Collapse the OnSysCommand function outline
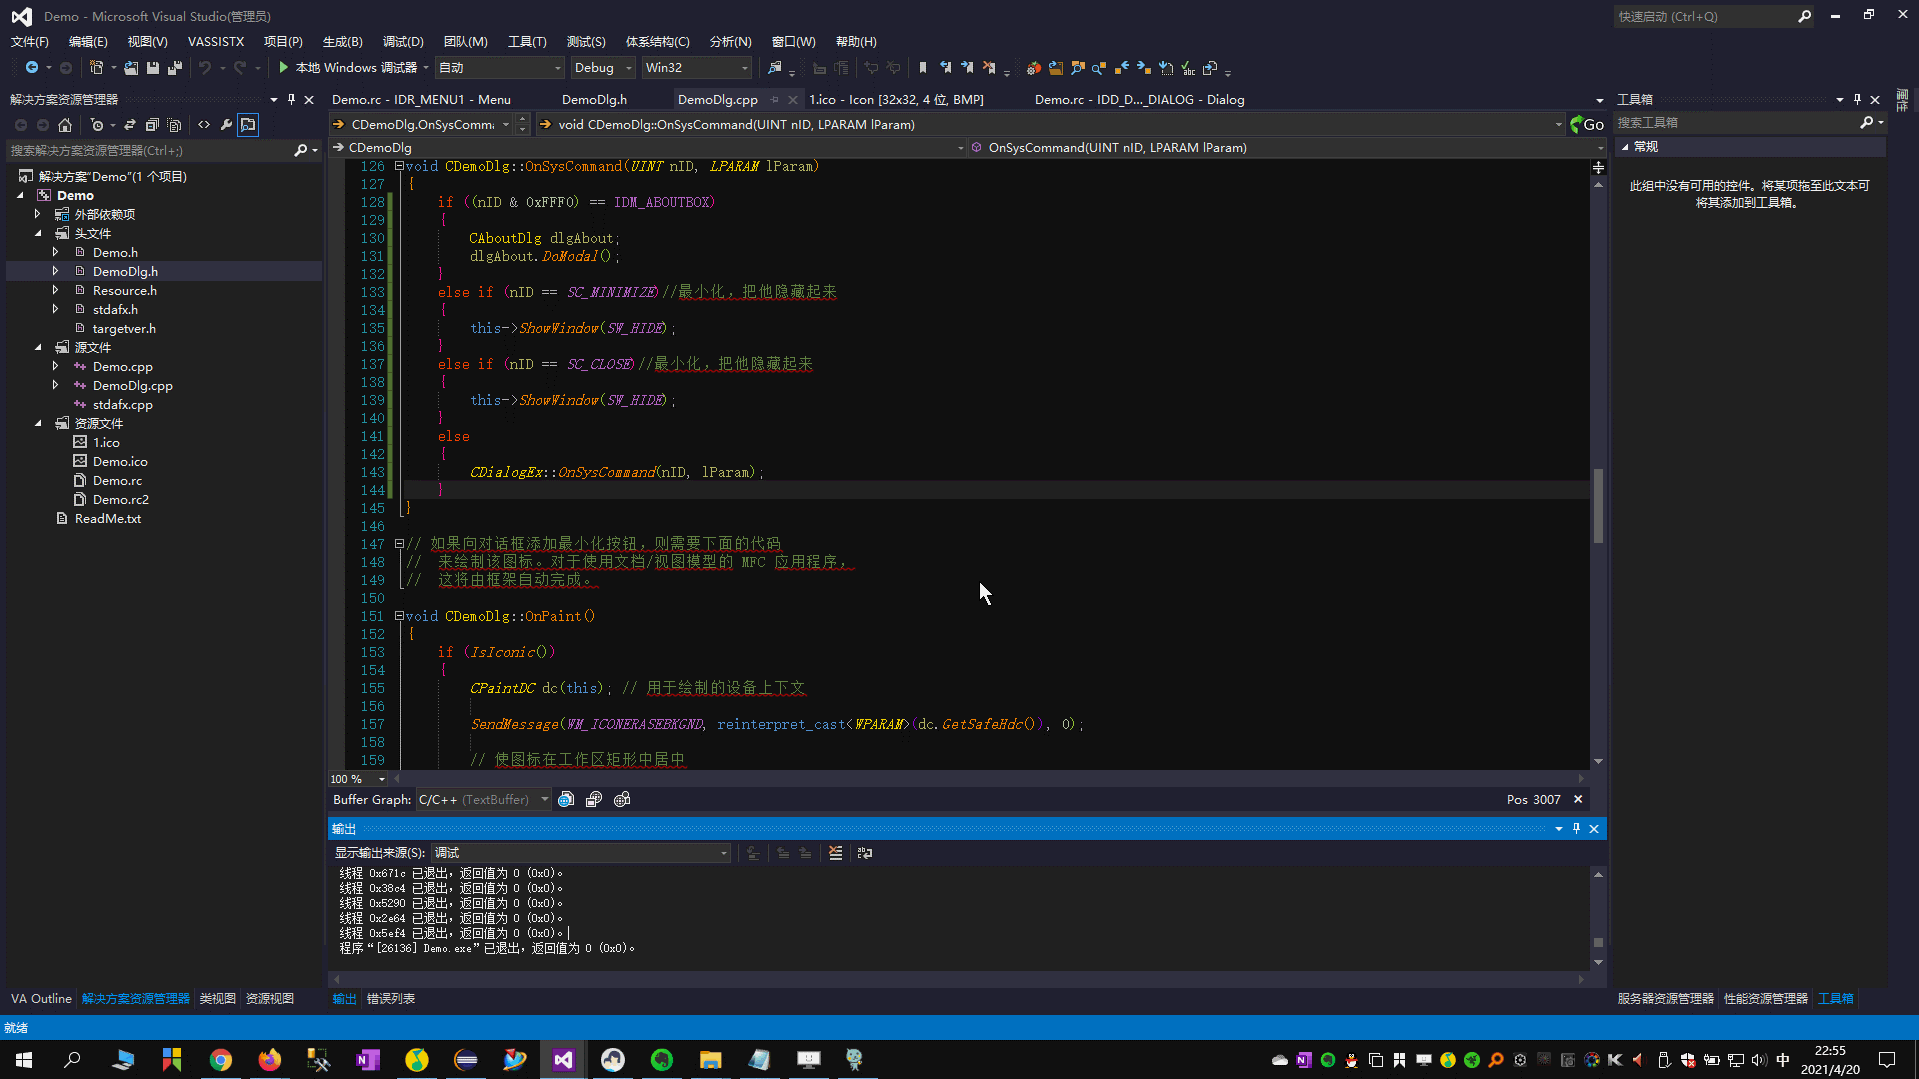Viewport: 1919px width, 1079px height. click(x=399, y=166)
